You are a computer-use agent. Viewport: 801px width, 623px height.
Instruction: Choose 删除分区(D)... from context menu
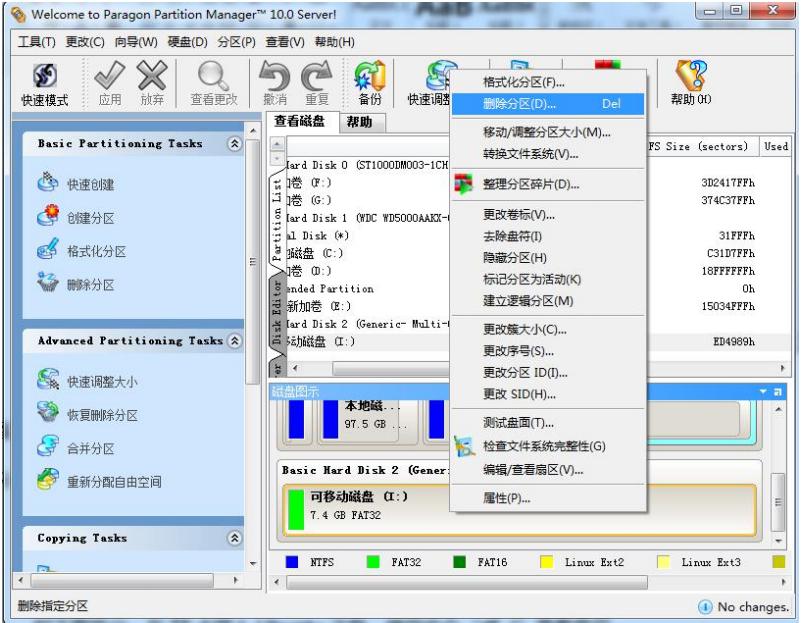(x=548, y=104)
